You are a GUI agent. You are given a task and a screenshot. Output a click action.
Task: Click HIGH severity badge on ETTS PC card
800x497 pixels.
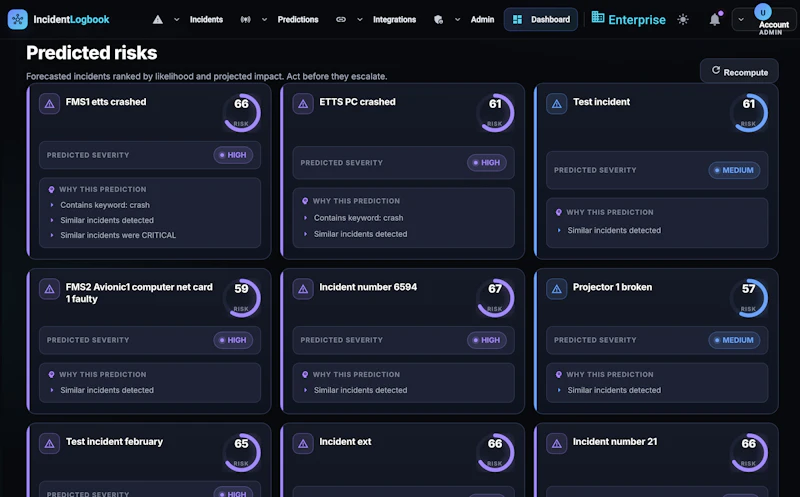[487, 162]
